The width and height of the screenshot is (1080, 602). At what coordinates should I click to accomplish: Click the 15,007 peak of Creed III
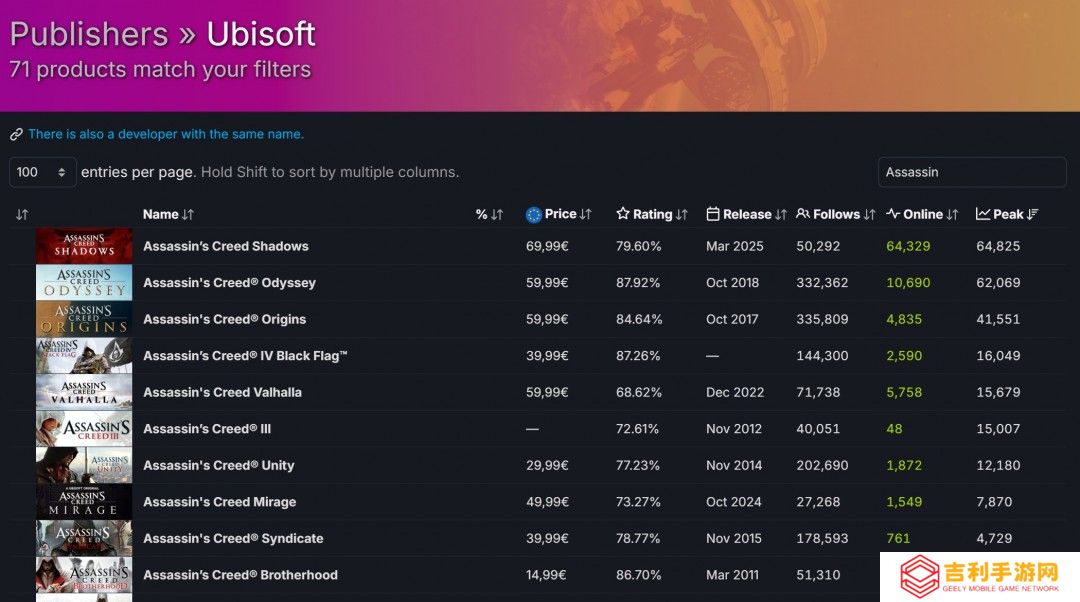[x=998, y=428]
